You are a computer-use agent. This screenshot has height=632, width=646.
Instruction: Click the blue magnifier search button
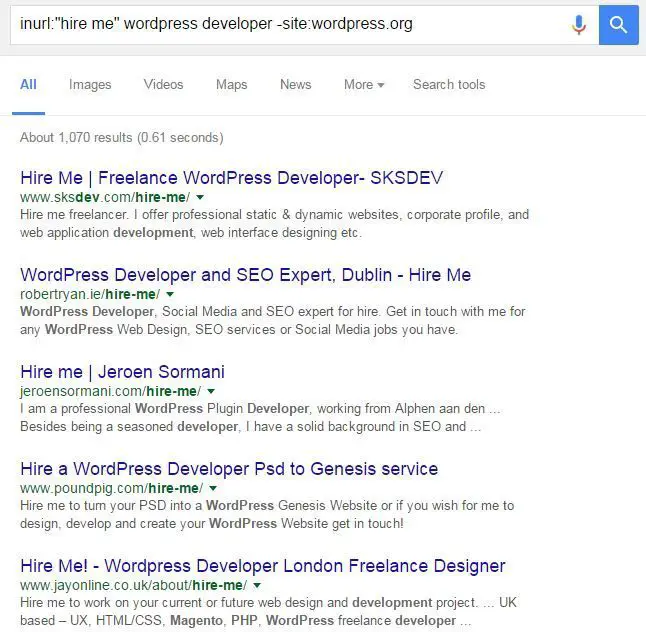(x=618, y=25)
